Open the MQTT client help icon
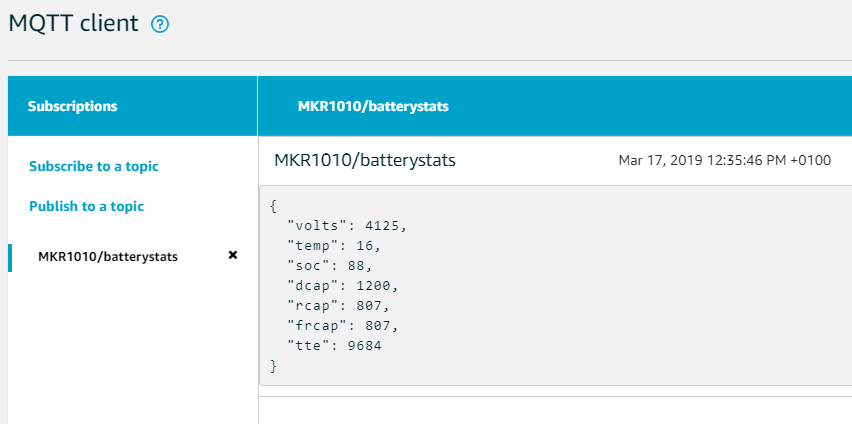852x424 pixels. [160, 25]
